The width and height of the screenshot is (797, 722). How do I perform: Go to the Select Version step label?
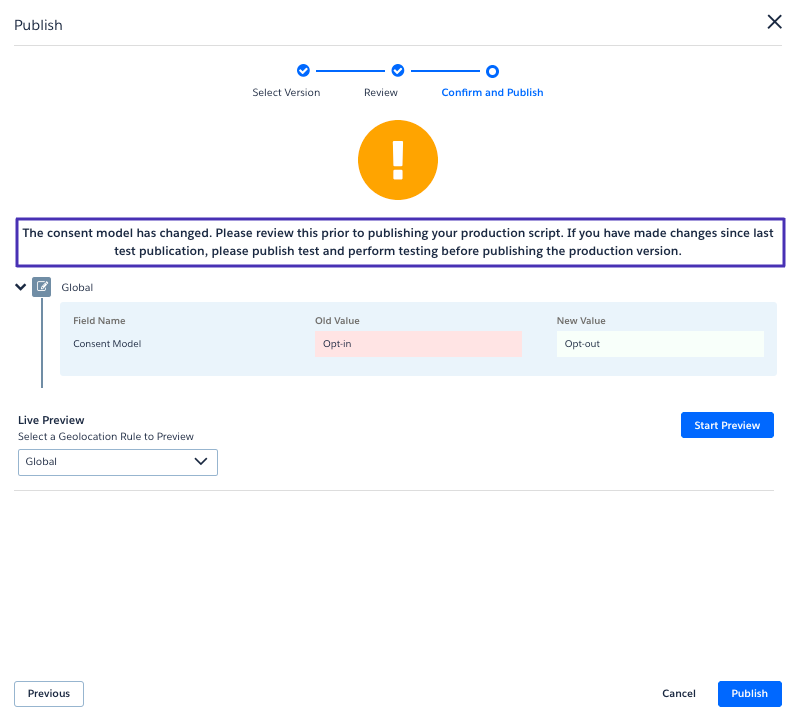286,93
